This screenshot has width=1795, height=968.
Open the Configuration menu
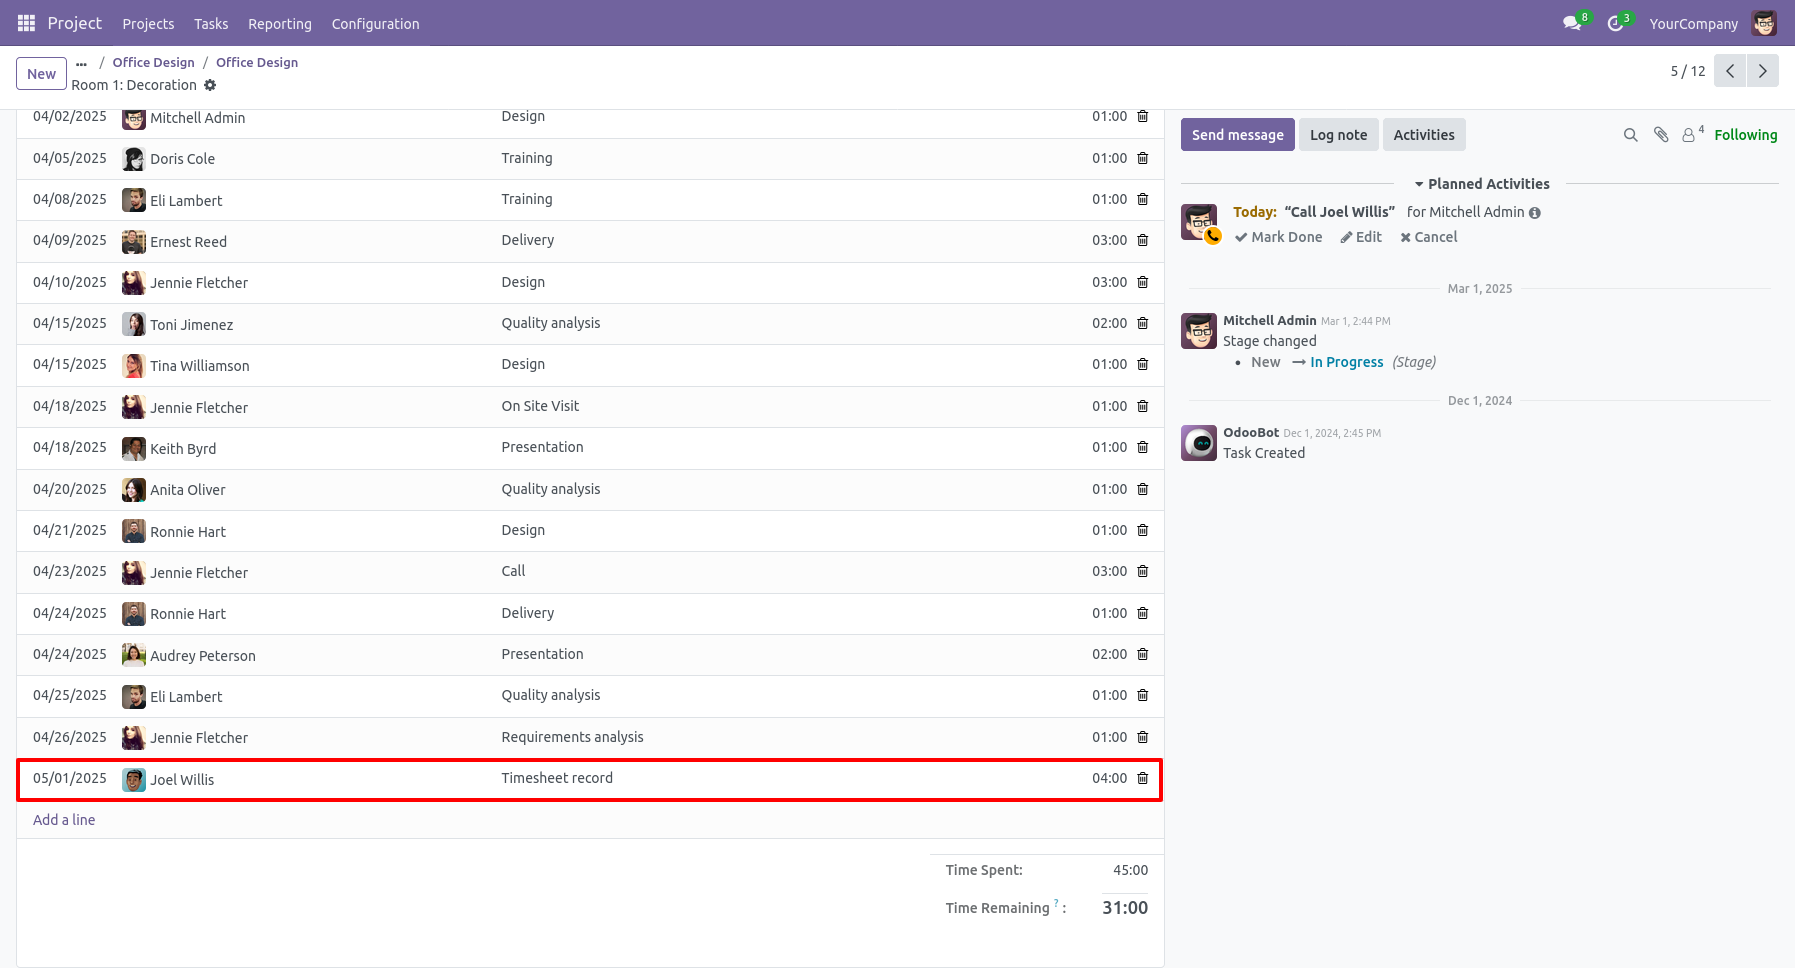375,24
